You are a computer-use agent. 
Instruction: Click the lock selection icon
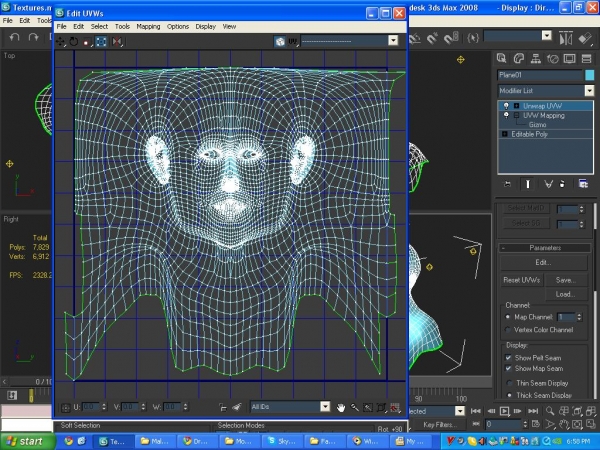coord(222,408)
